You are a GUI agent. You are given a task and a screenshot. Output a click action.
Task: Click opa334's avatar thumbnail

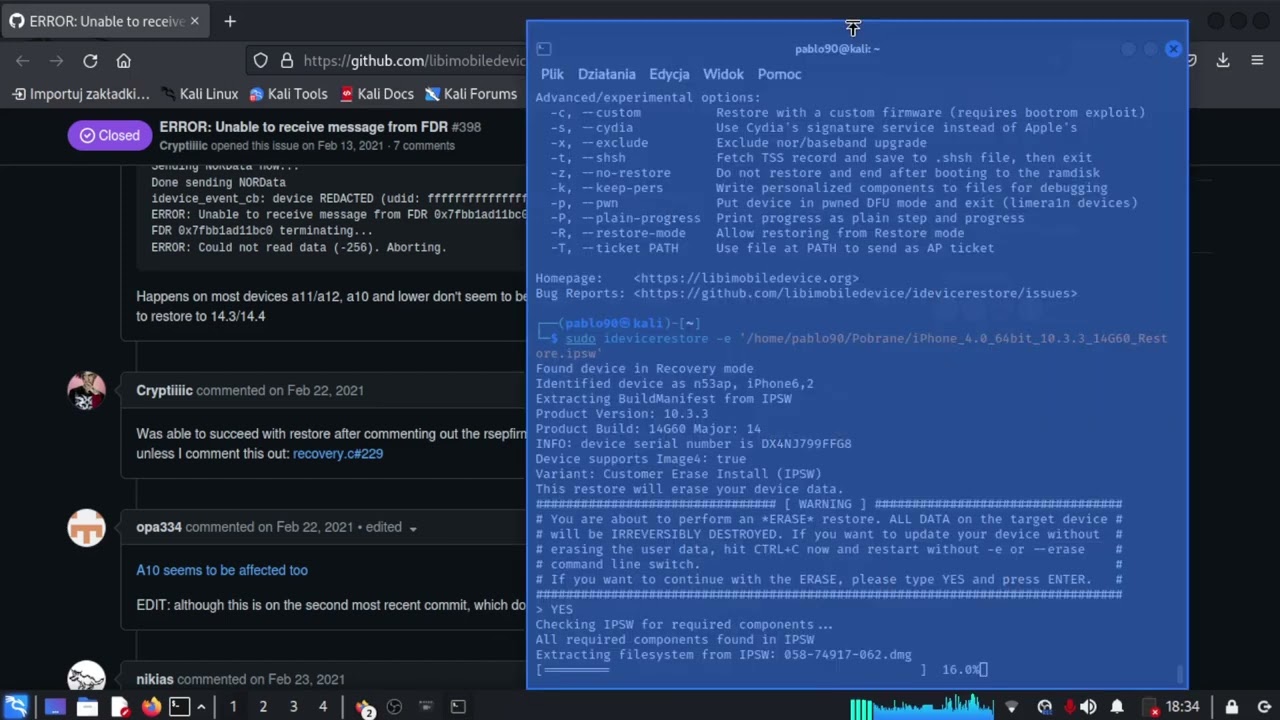(86, 527)
